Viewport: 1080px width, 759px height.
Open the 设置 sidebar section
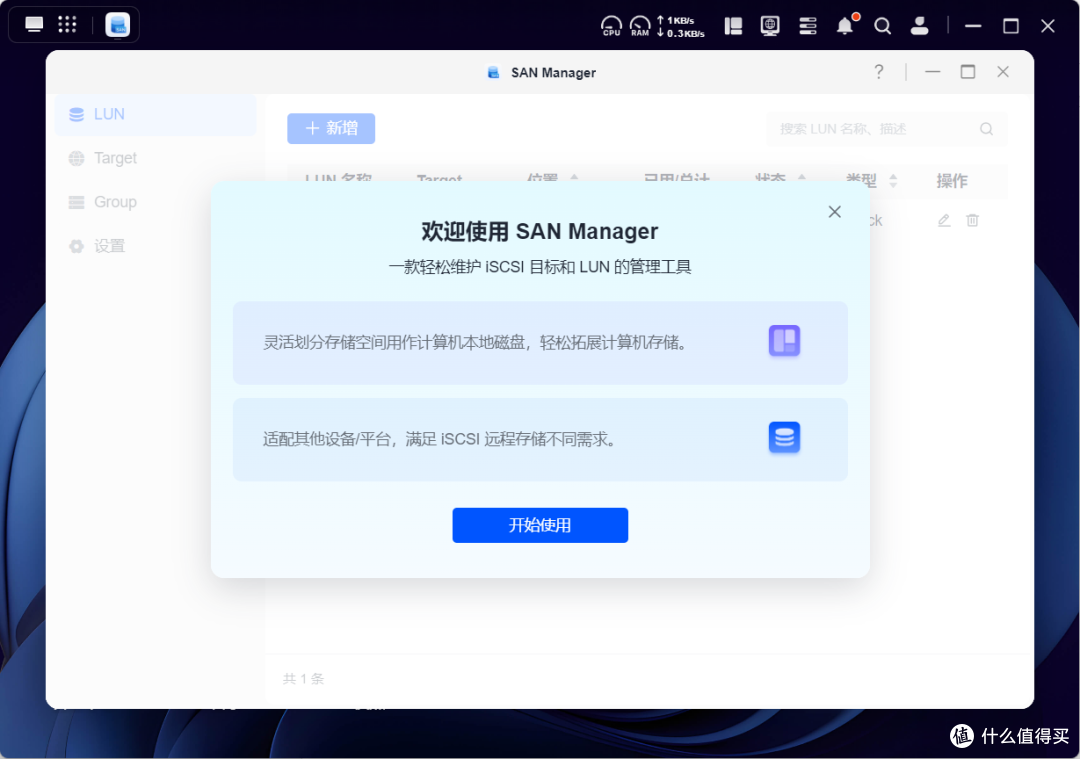tap(155, 246)
